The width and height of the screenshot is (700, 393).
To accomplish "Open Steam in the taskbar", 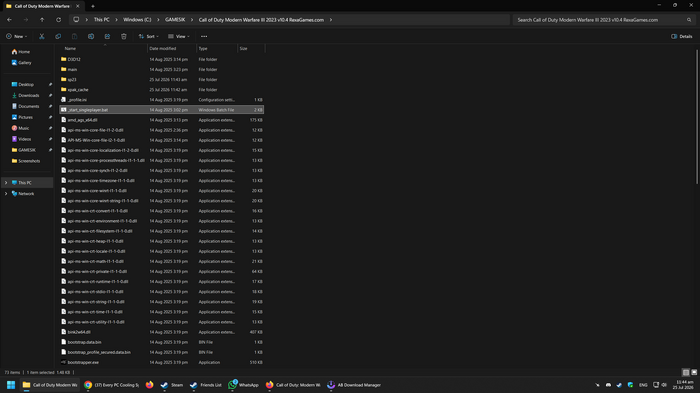I will pos(172,385).
